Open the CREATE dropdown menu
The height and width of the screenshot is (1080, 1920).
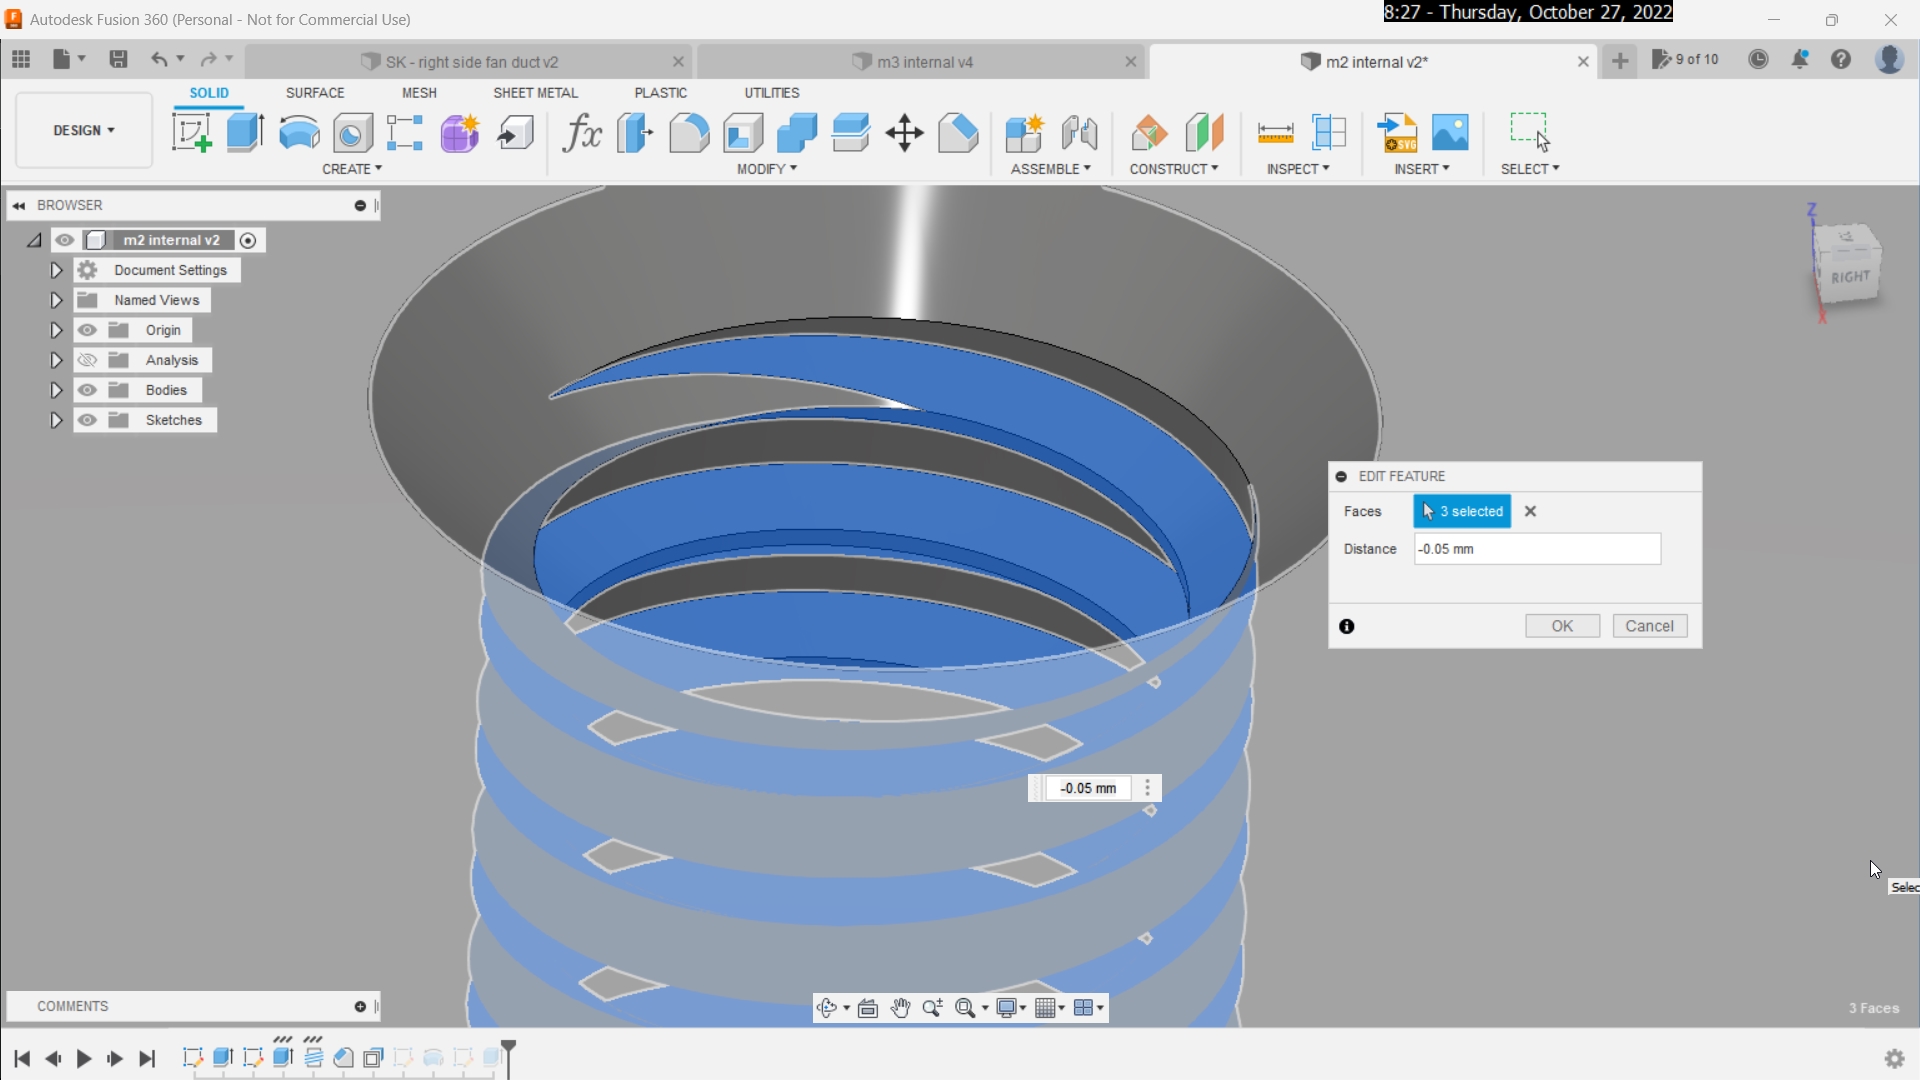tap(352, 169)
